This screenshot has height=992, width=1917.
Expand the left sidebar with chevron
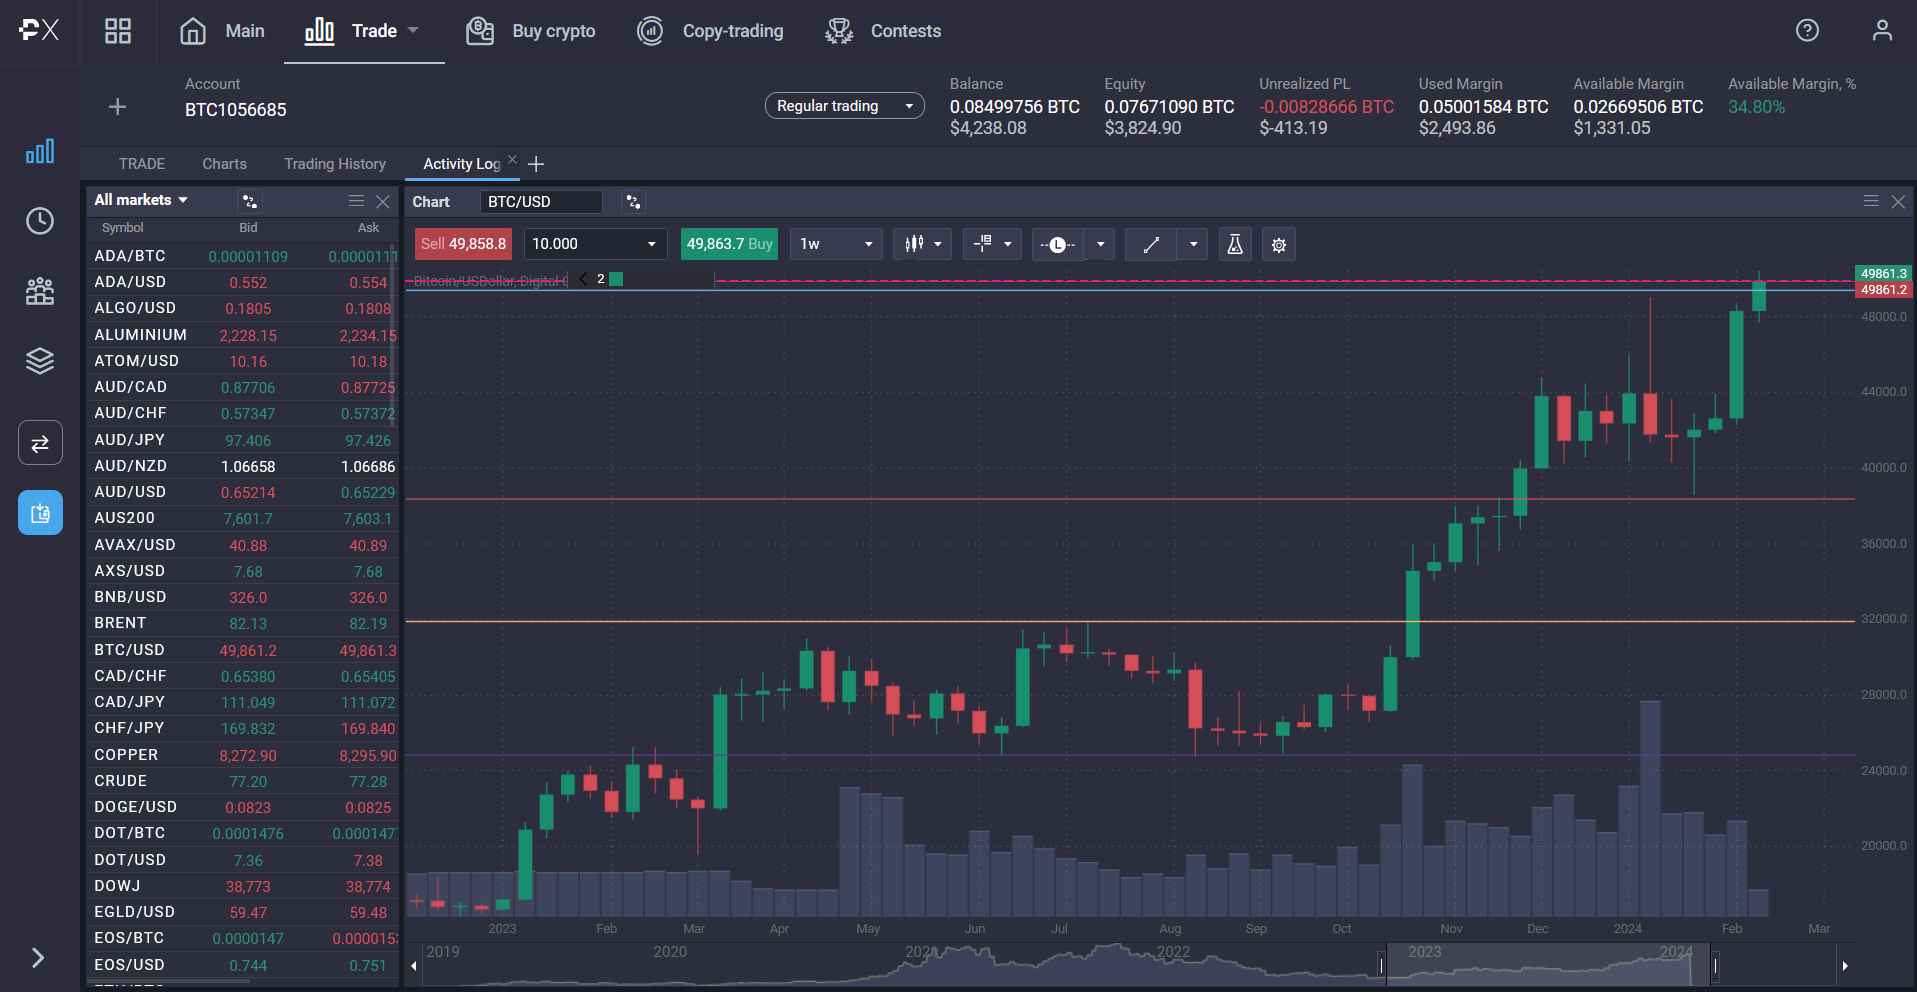pyautogui.click(x=38, y=958)
